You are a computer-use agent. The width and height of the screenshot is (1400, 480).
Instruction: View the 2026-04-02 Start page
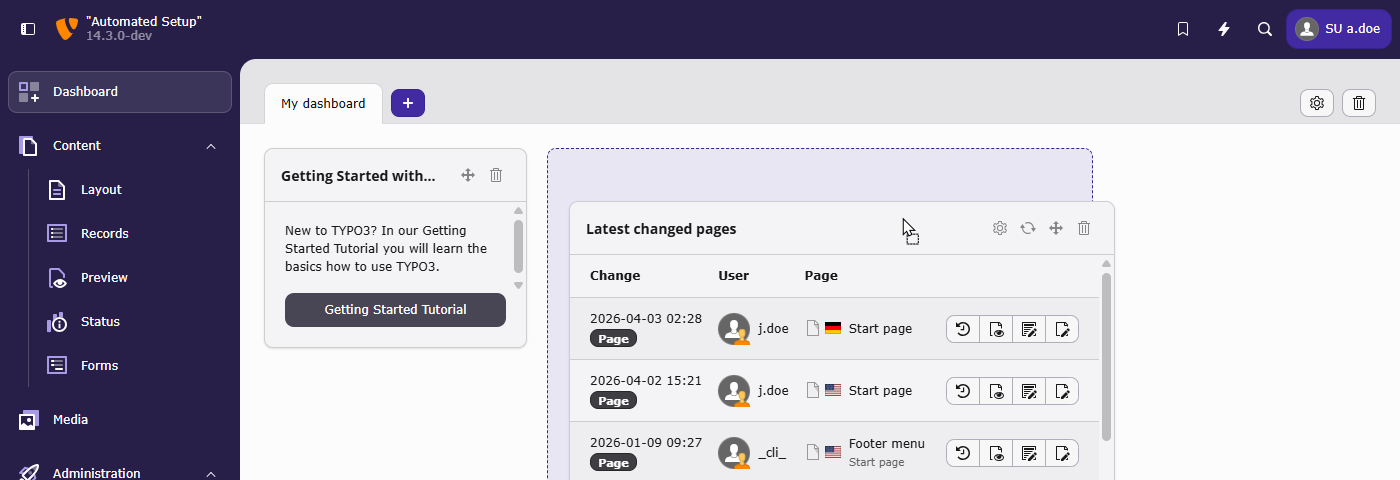pos(996,391)
